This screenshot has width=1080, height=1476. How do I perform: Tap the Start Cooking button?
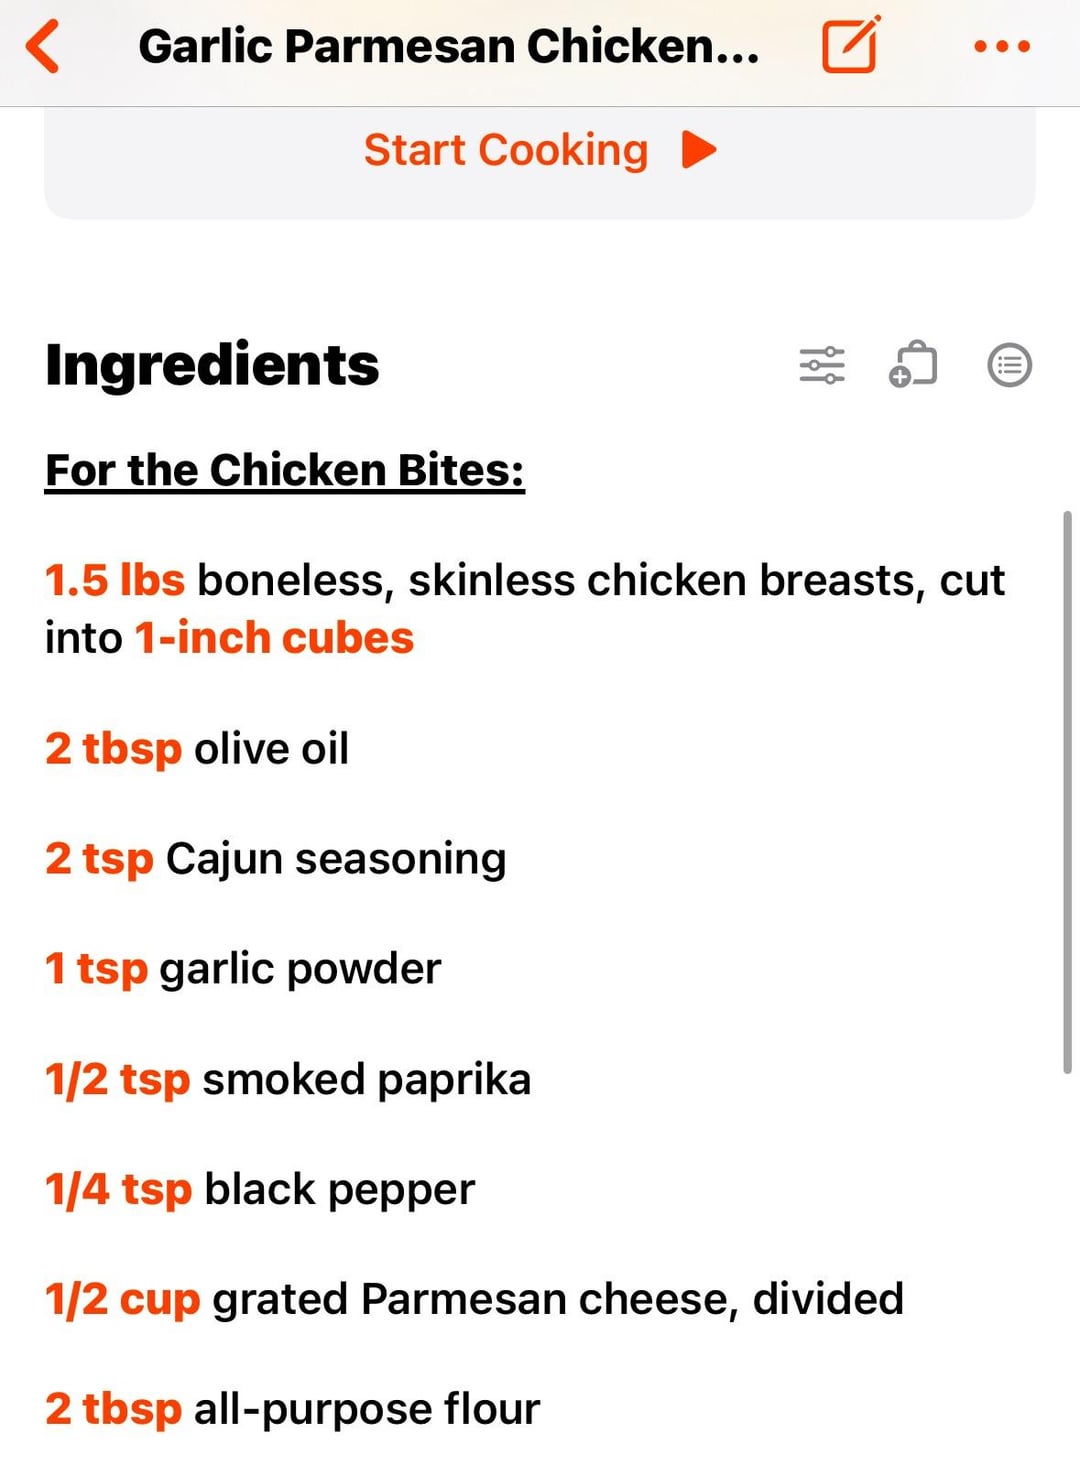[x=539, y=151]
